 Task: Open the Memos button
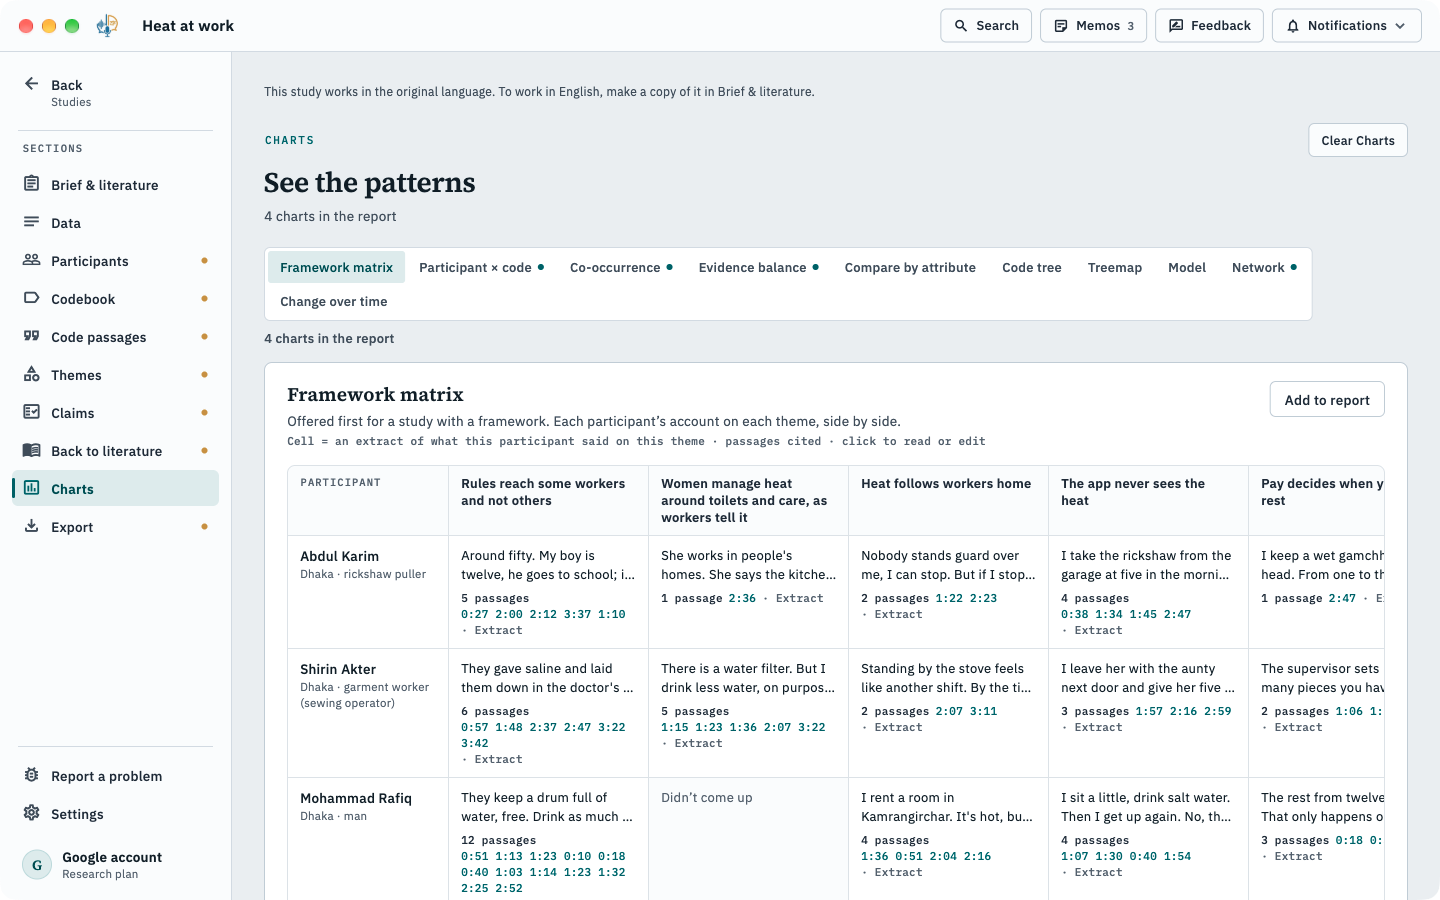pyautogui.click(x=1093, y=26)
